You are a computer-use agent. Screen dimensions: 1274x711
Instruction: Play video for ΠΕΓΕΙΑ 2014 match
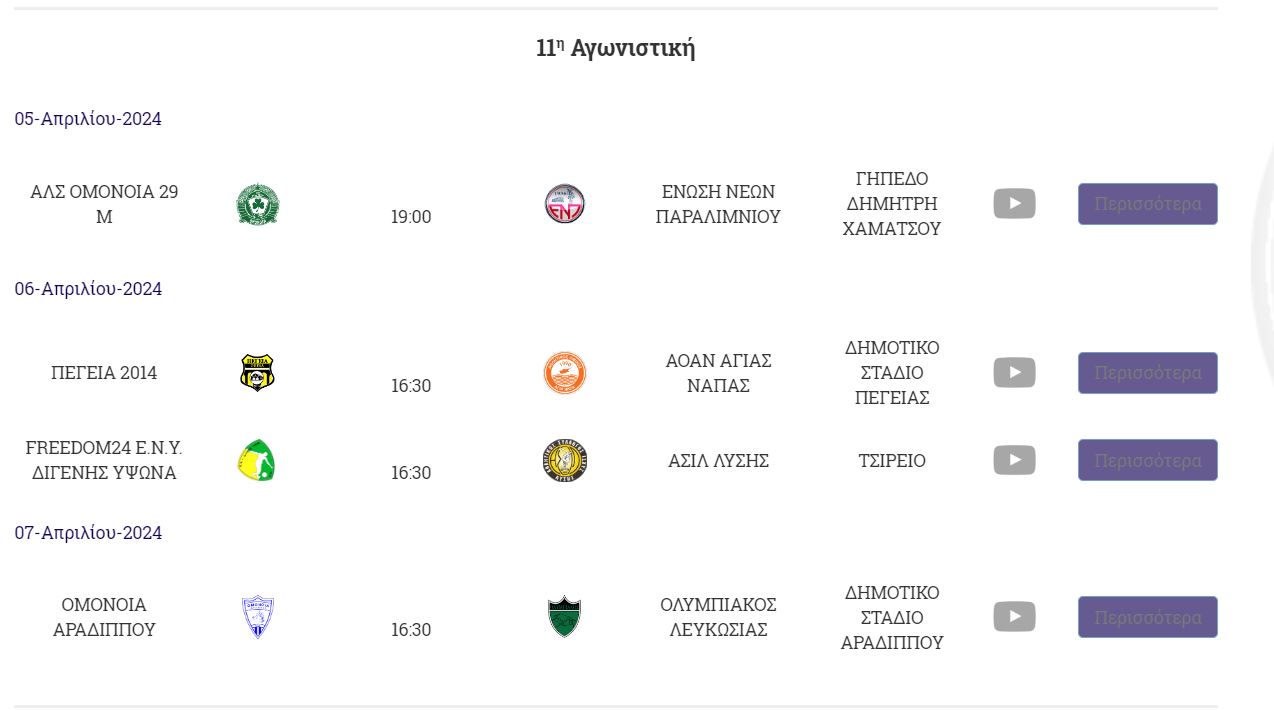[1014, 373]
